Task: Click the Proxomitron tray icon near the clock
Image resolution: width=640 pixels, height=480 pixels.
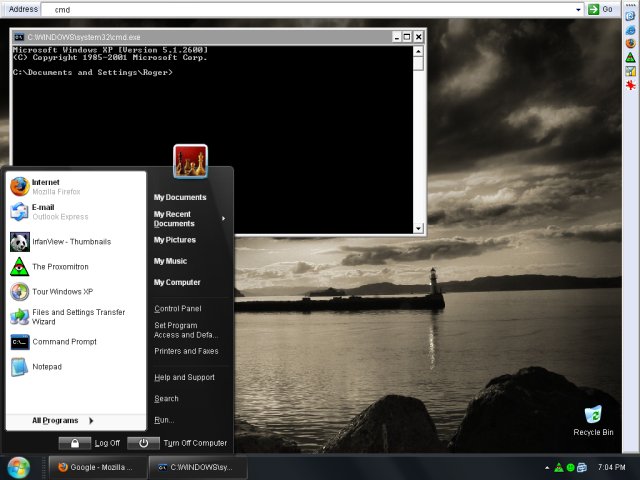Action: (x=558, y=467)
